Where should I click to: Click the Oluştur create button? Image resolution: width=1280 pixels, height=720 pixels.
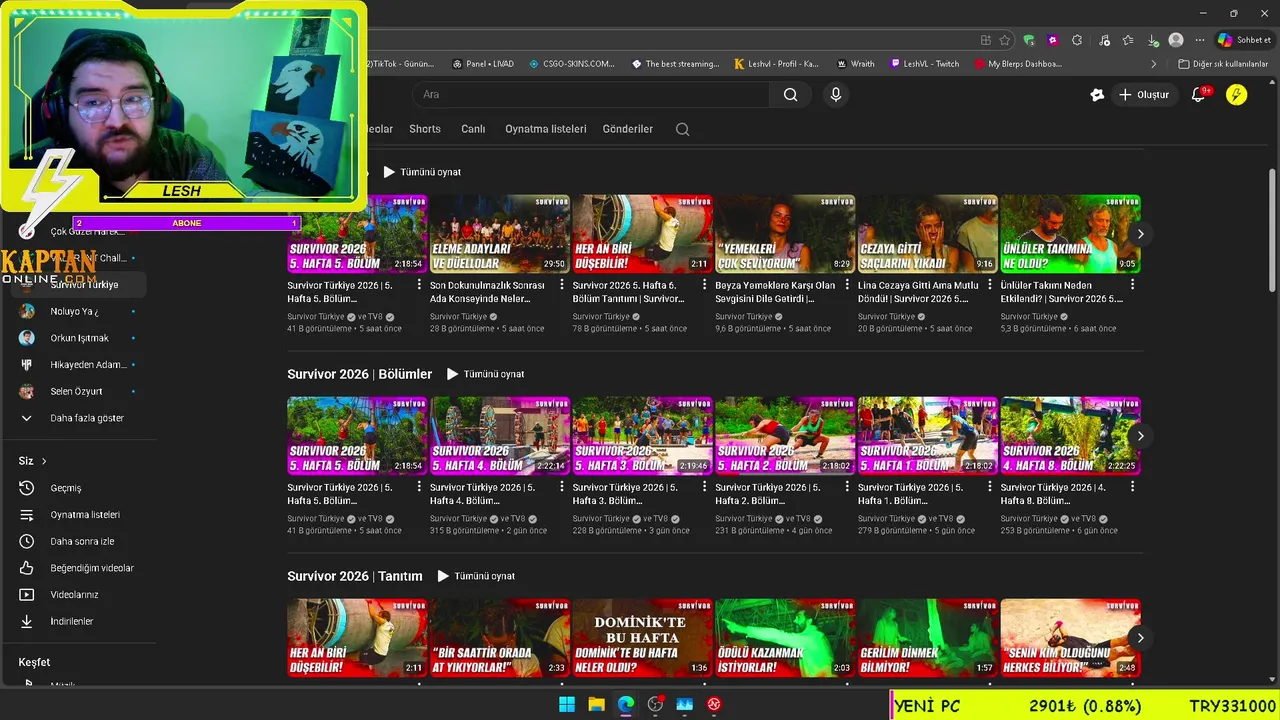pos(1144,95)
